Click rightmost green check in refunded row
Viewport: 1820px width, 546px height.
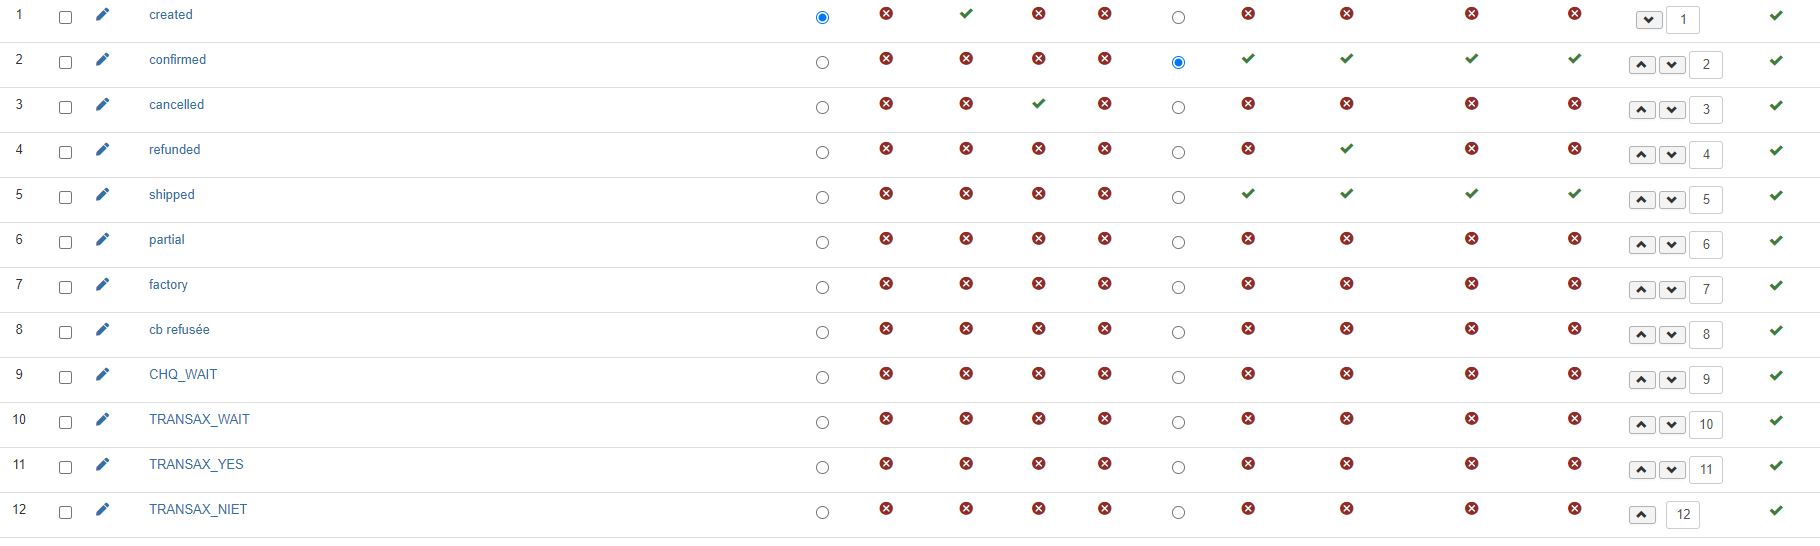click(x=1776, y=151)
